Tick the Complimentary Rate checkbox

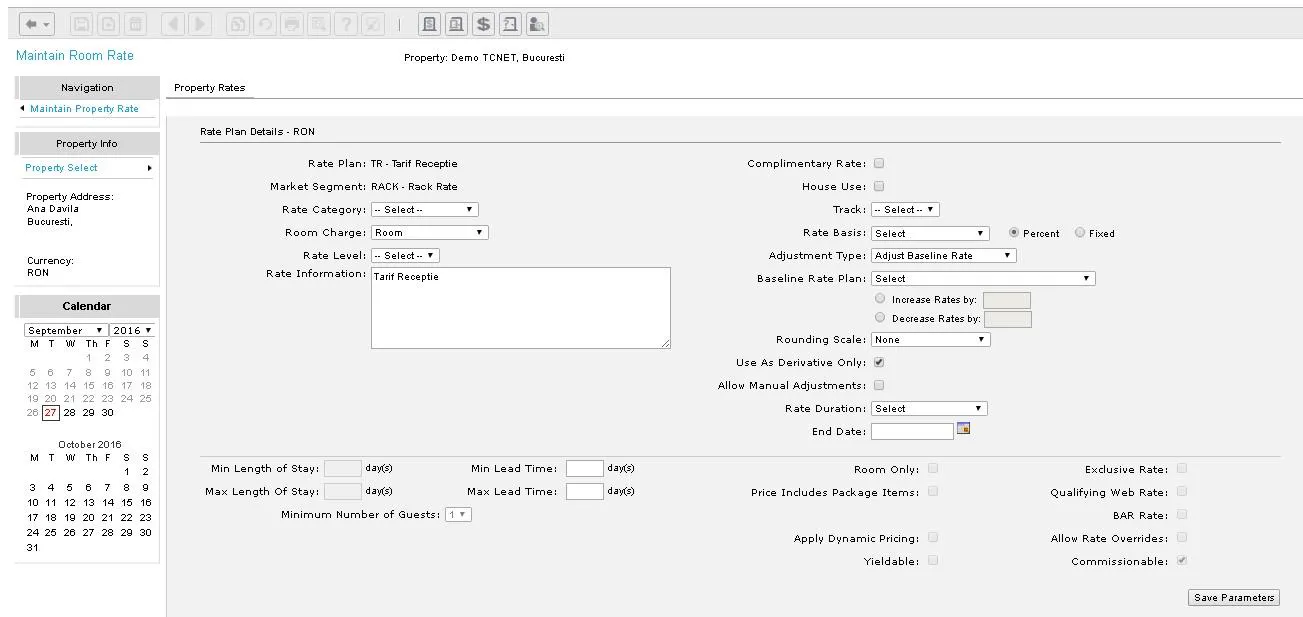tap(879, 163)
